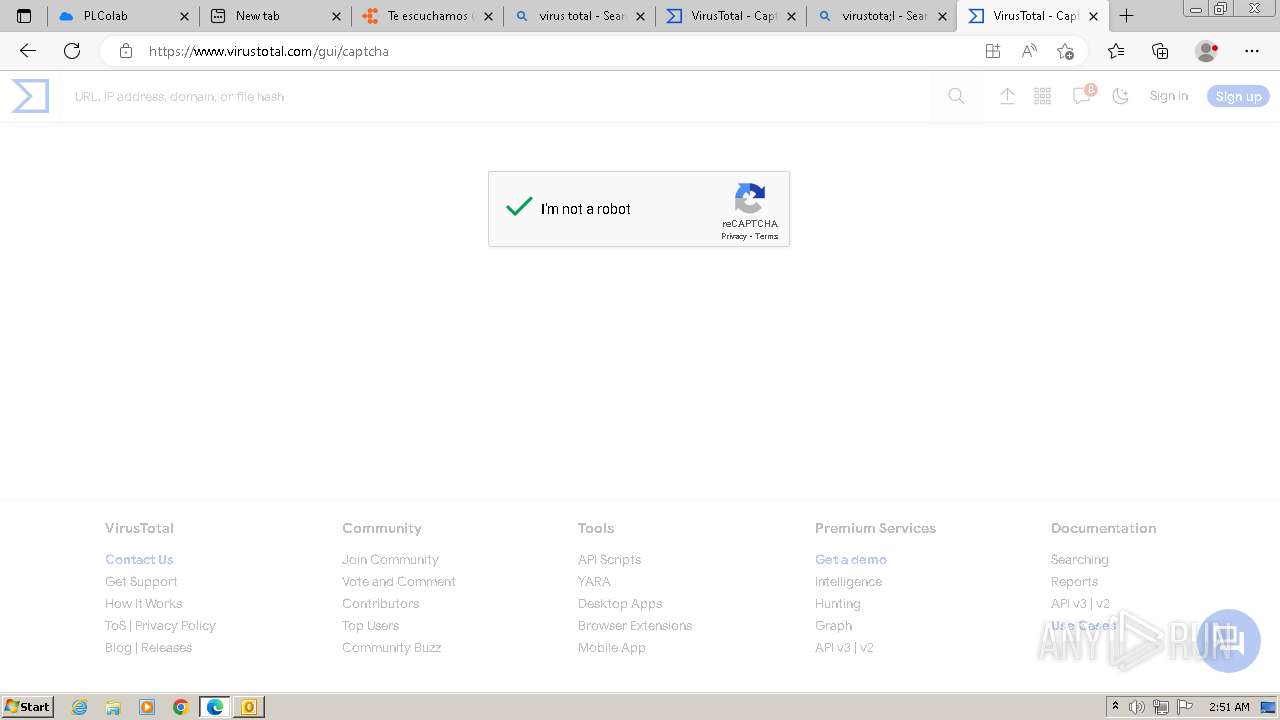Open the notifications chat icon
Image resolution: width=1280 pixels, height=720 pixels.
click(x=1082, y=96)
